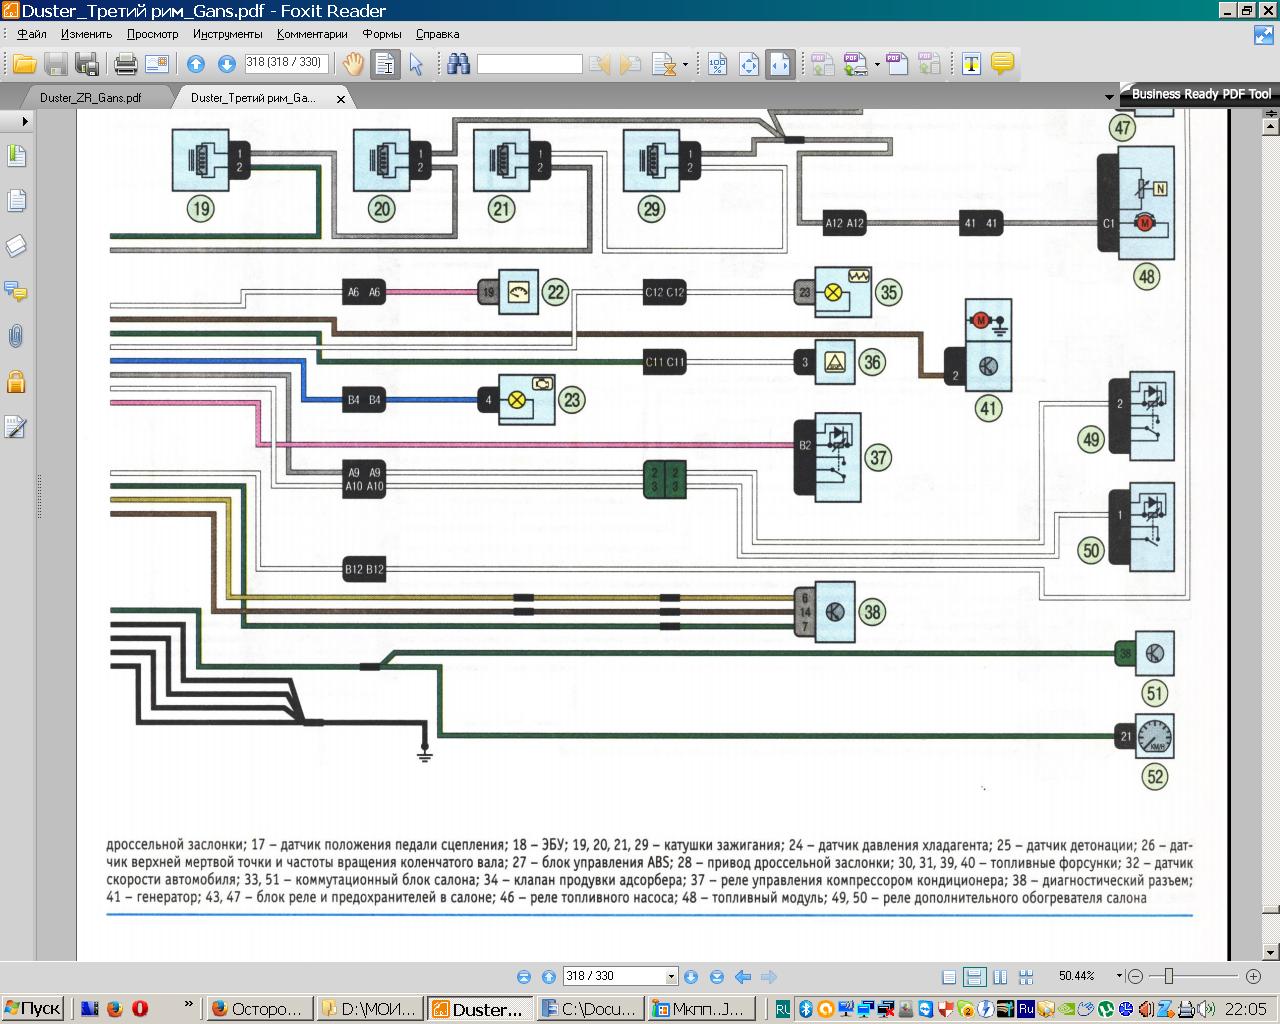Click the zoom in plus button
Screen dimensions: 1280x1024
pos(1253,977)
